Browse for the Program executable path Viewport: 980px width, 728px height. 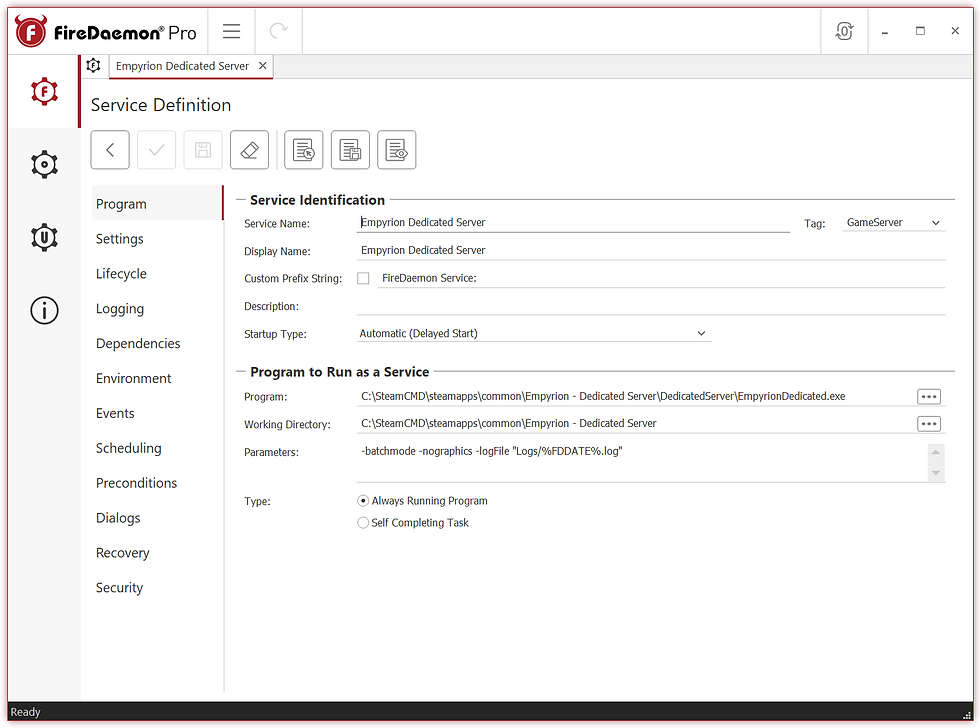(928, 396)
